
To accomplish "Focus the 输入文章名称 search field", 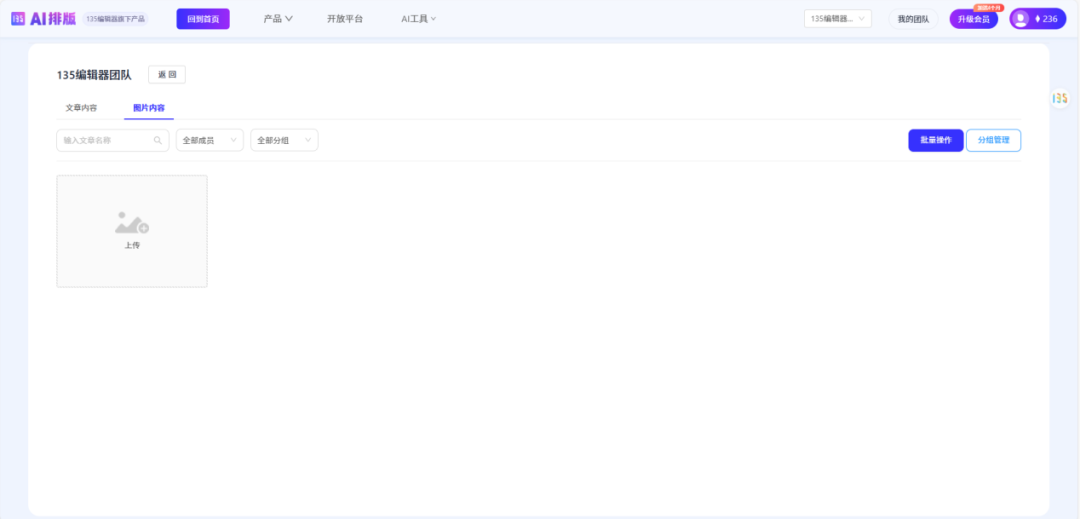I will pyautogui.click(x=113, y=140).
